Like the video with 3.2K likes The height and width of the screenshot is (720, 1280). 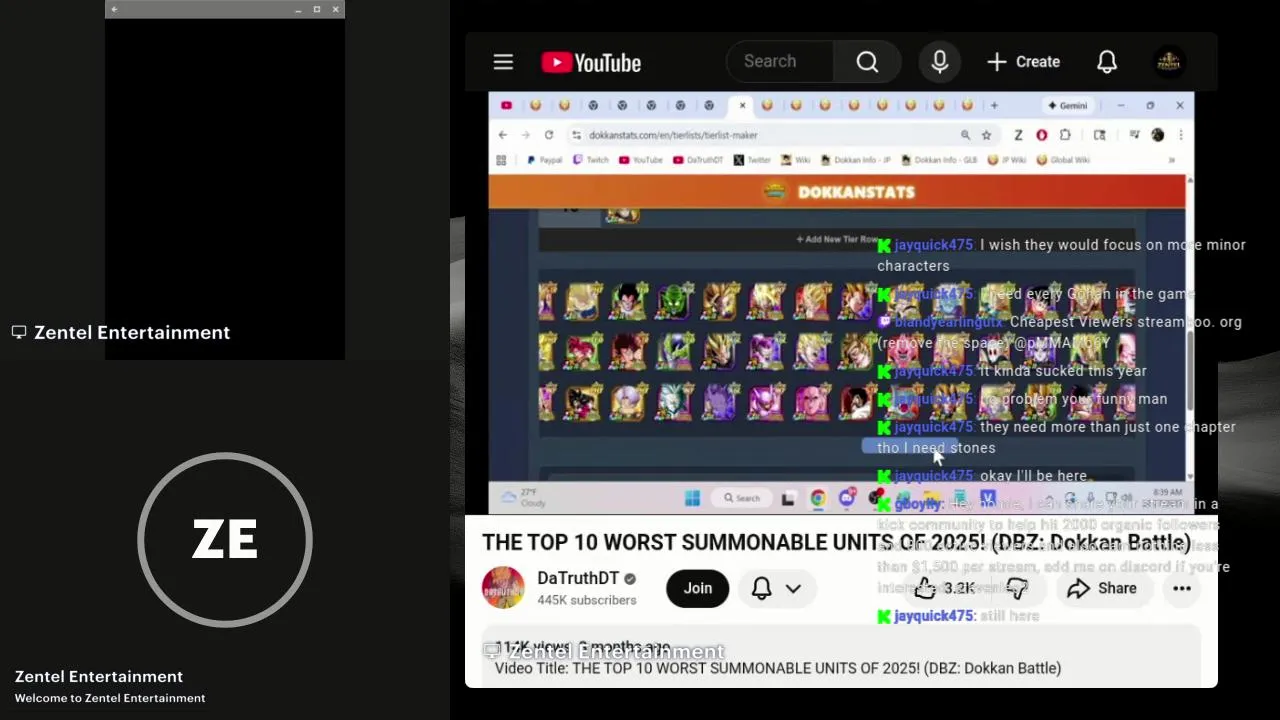tap(944, 588)
